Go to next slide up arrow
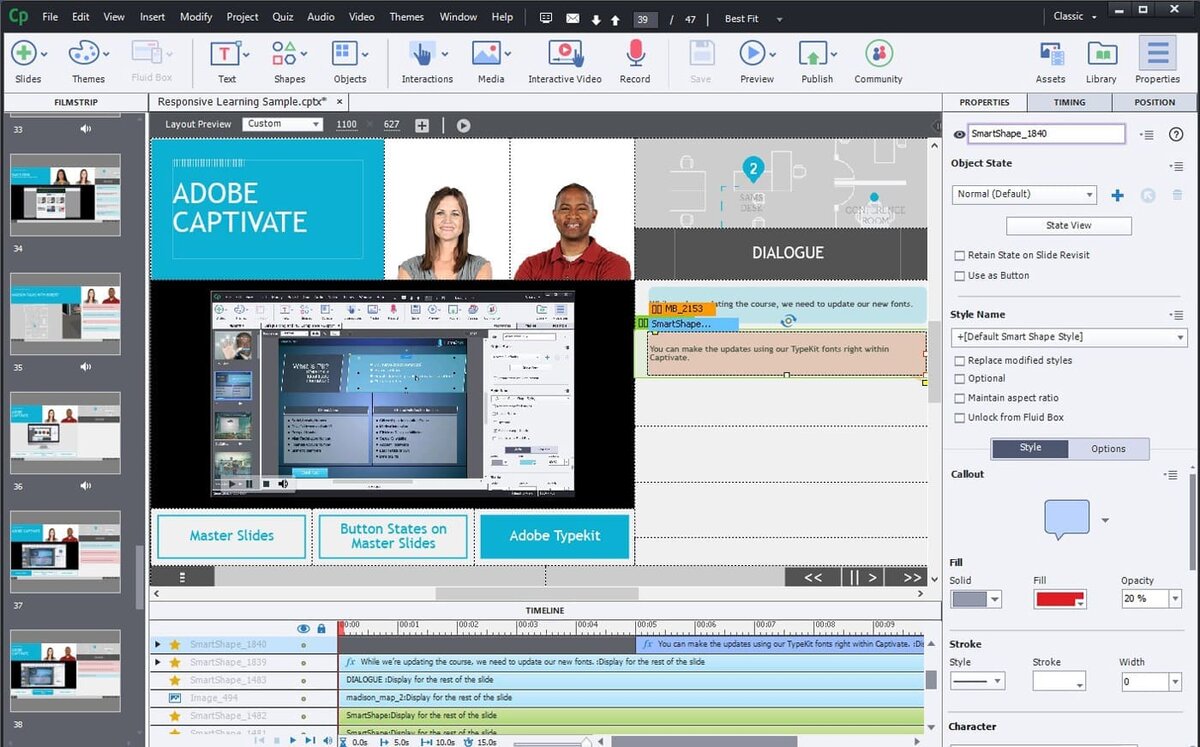 click(614, 19)
